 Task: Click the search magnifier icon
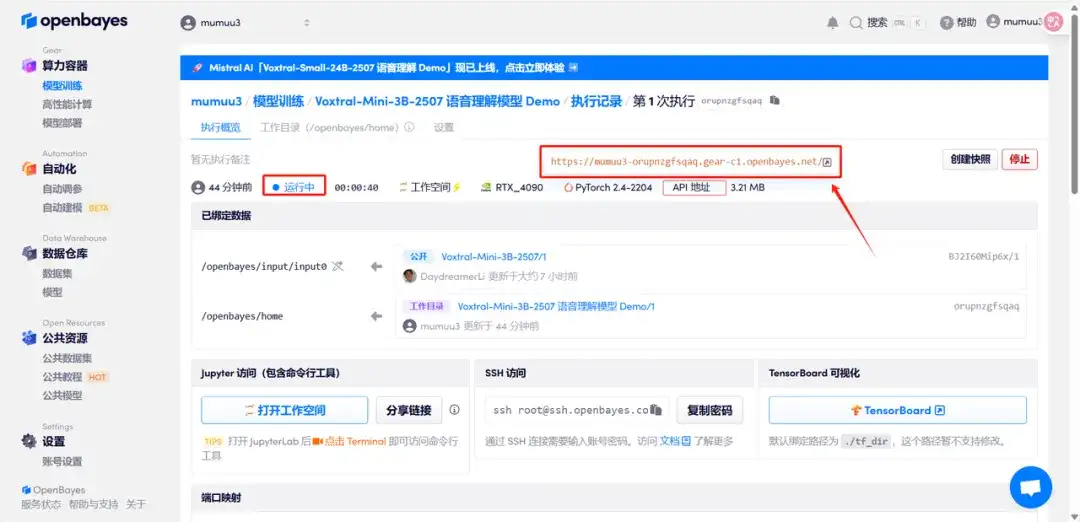tap(856, 23)
